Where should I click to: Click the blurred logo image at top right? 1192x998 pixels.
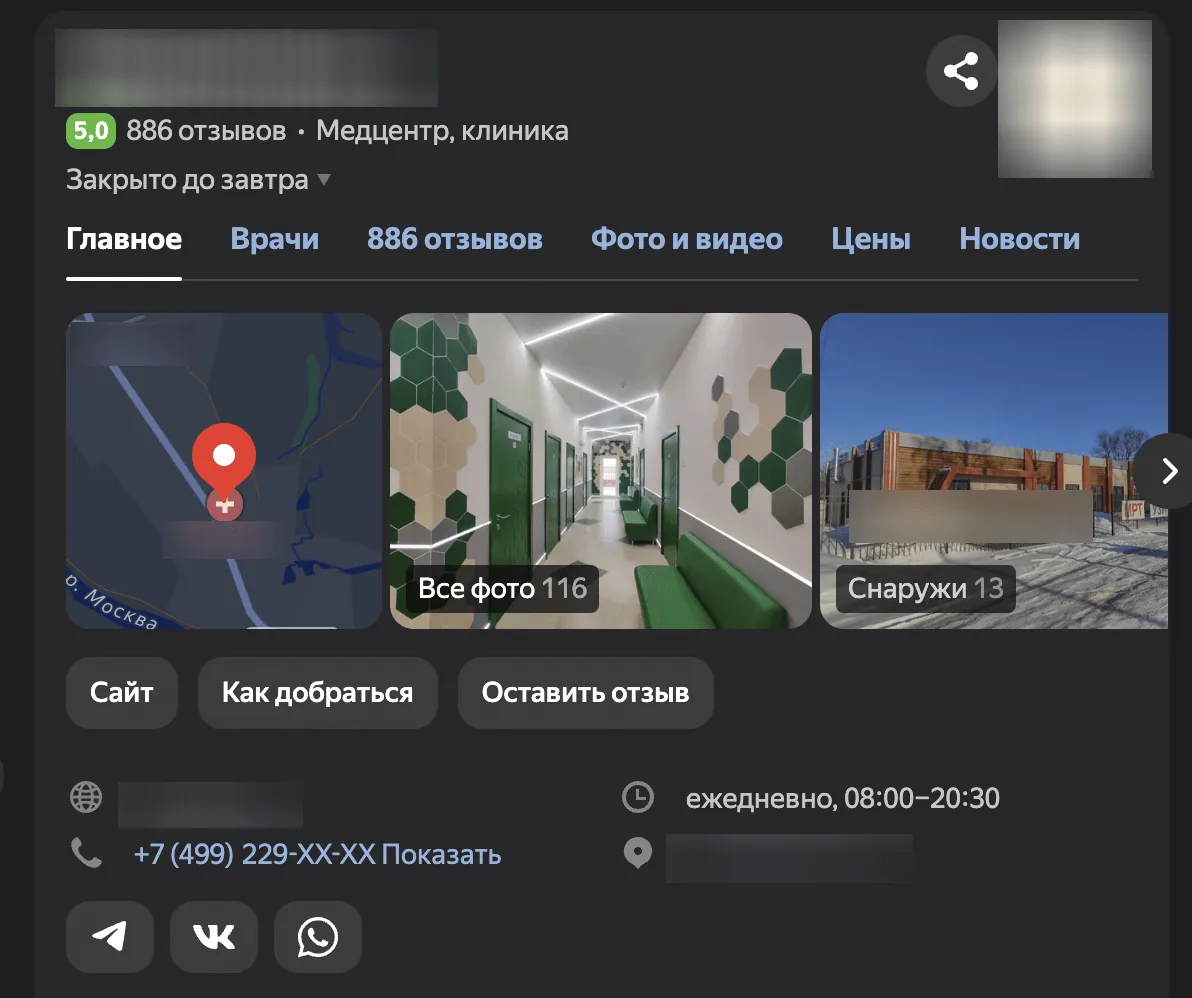coord(1075,99)
